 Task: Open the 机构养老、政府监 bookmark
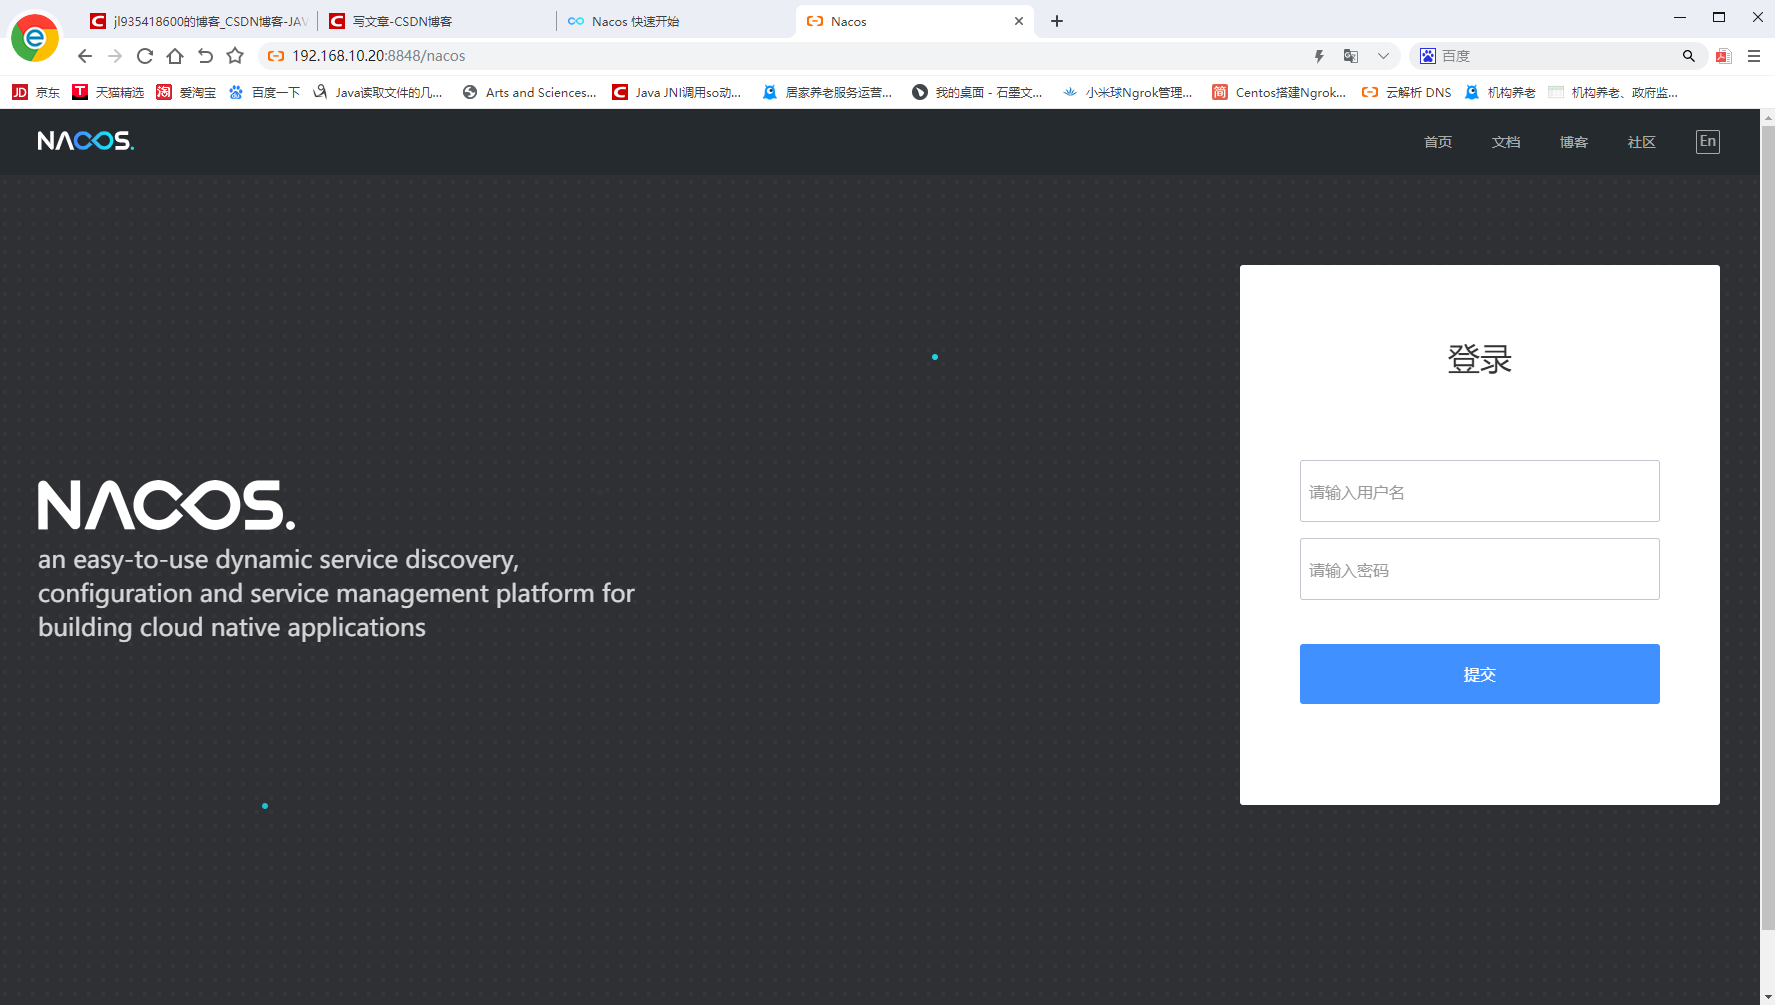point(1612,92)
